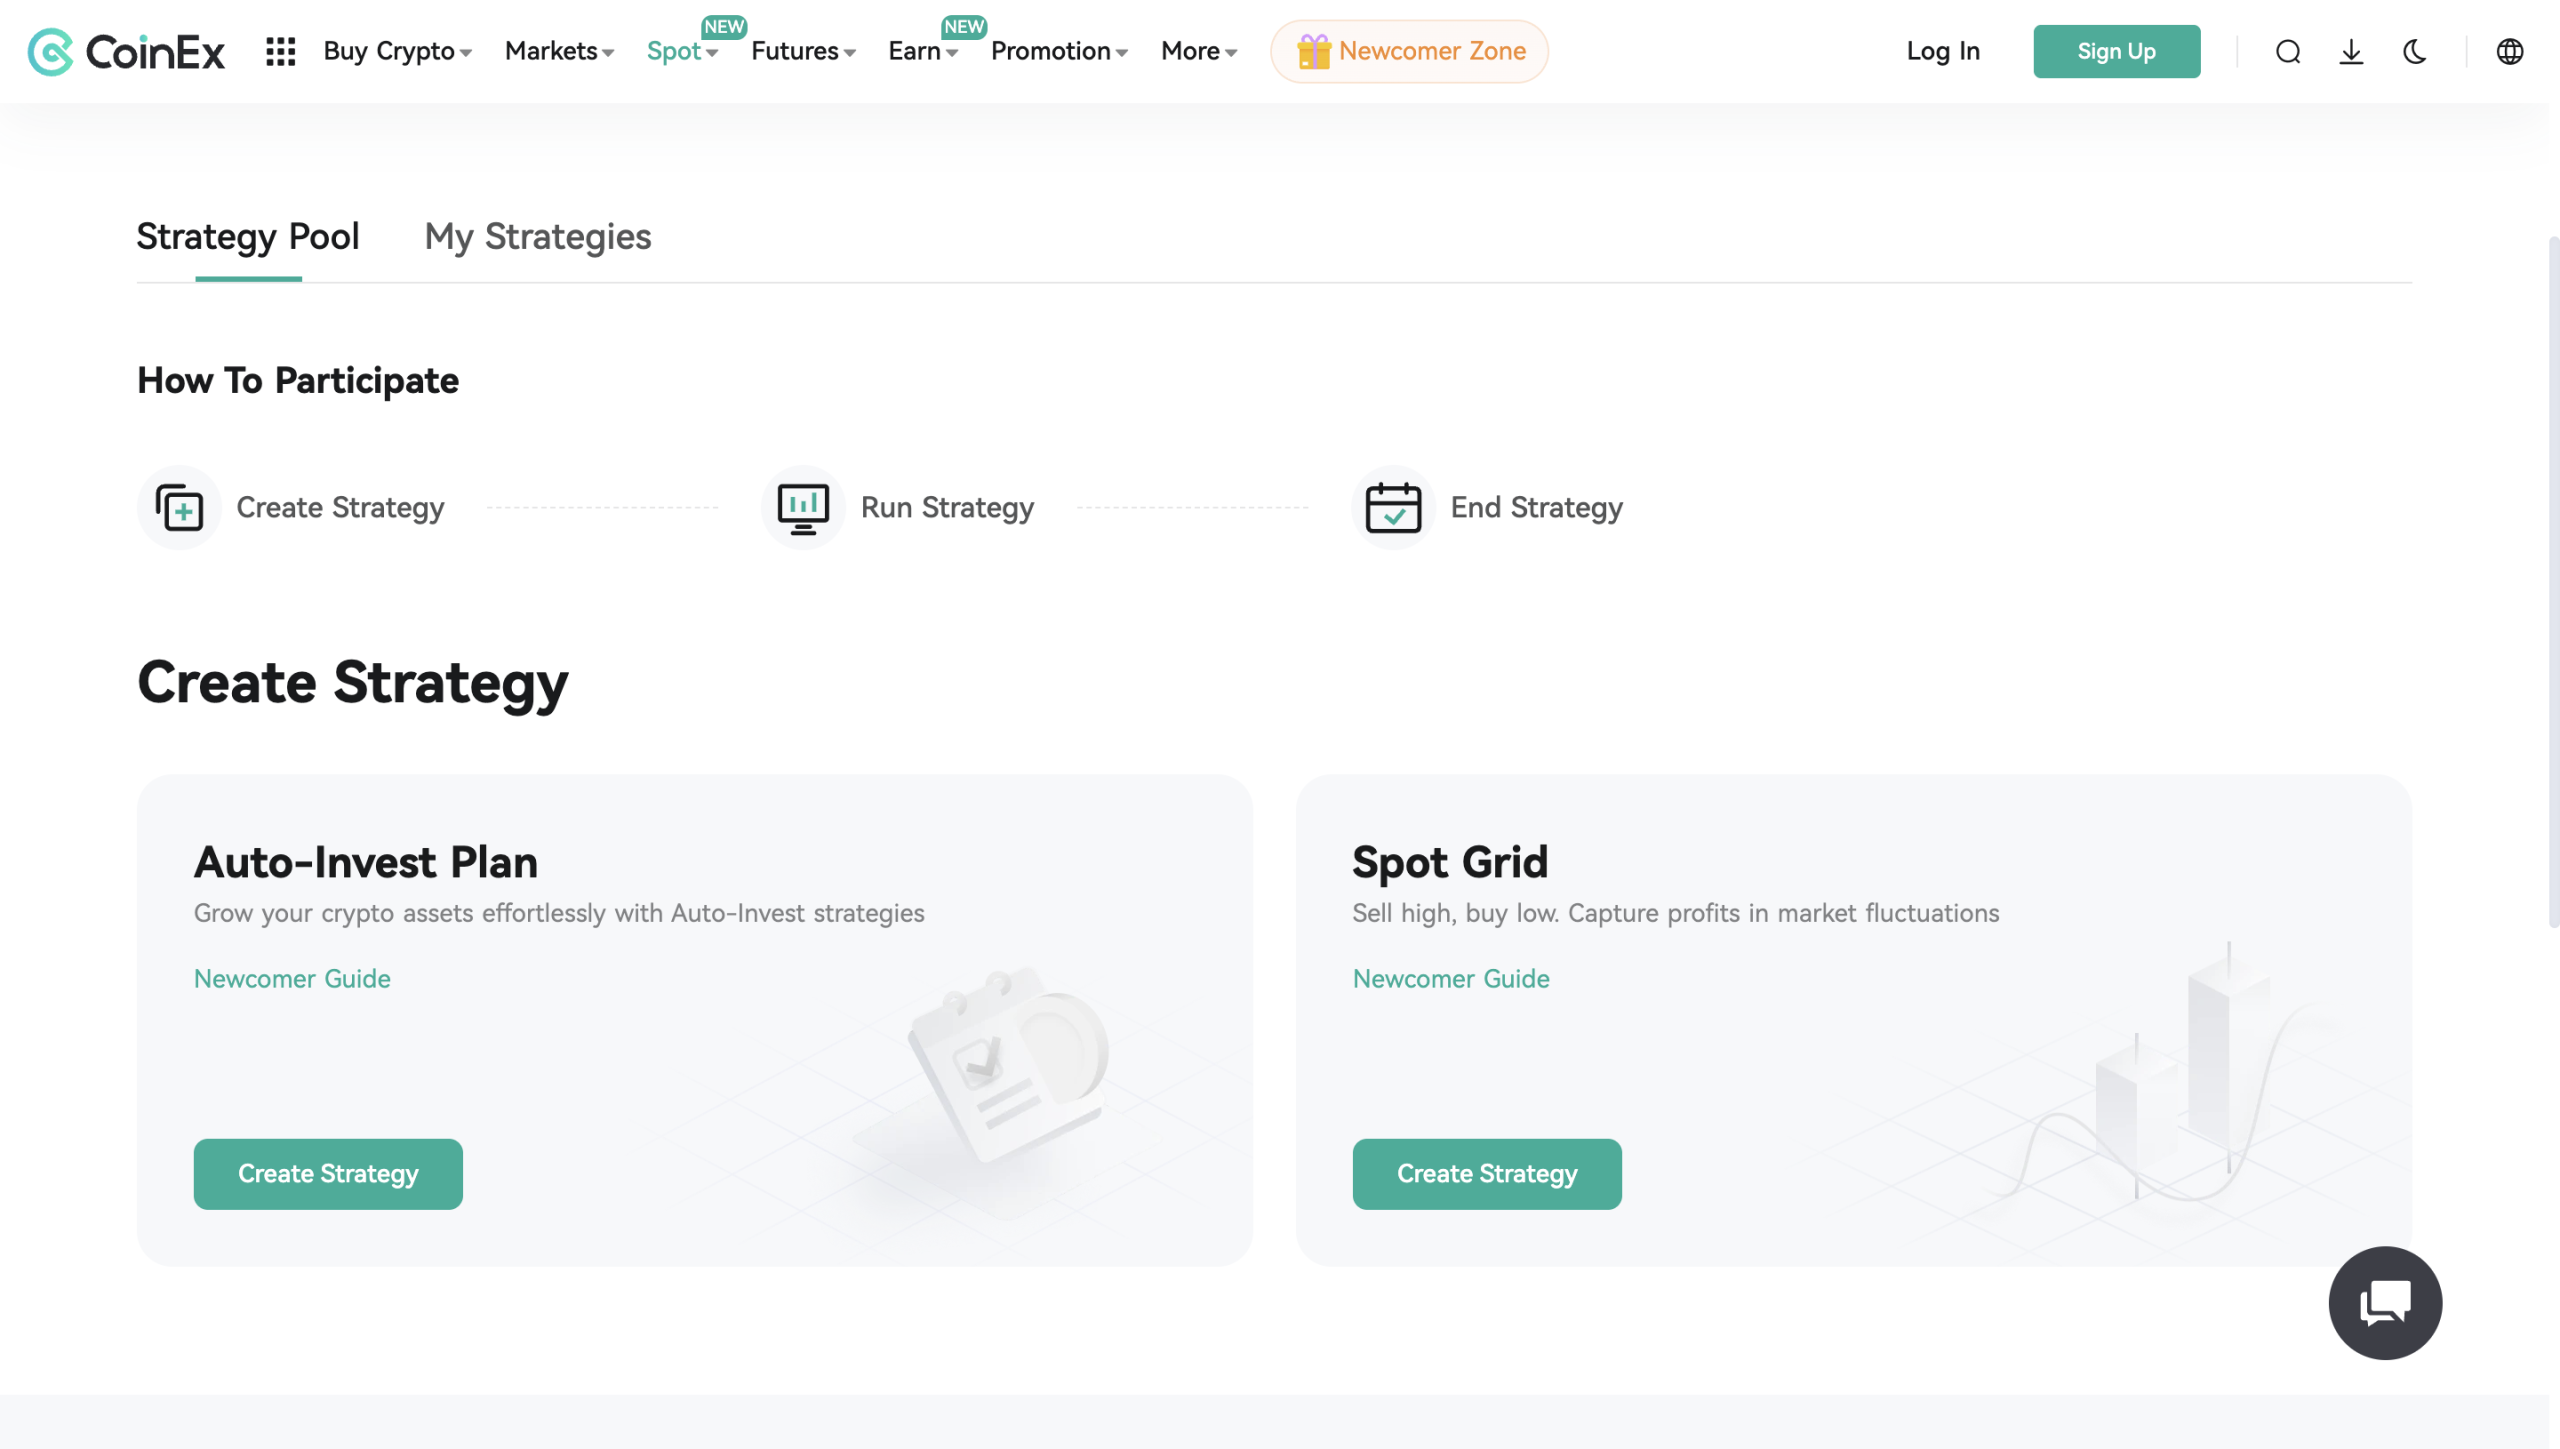Click the CoinEx logo
This screenshot has height=1449, width=2560.
click(126, 52)
